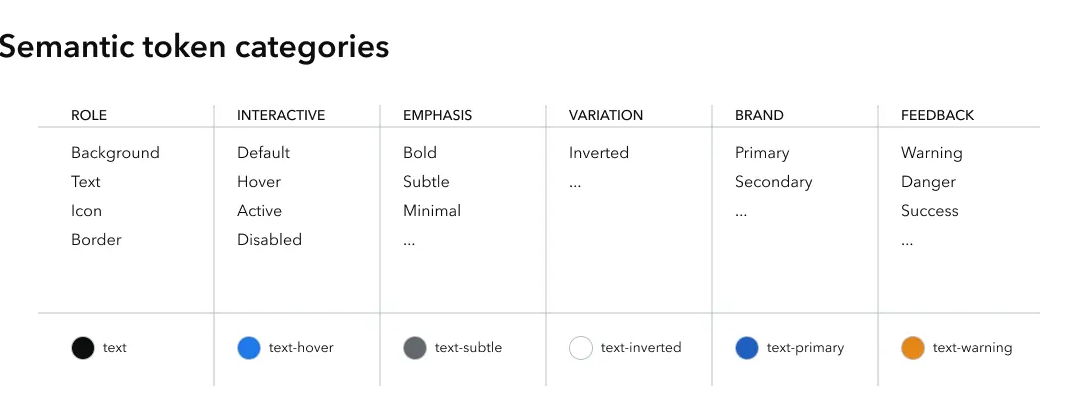Click the Background role entry

tap(115, 153)
